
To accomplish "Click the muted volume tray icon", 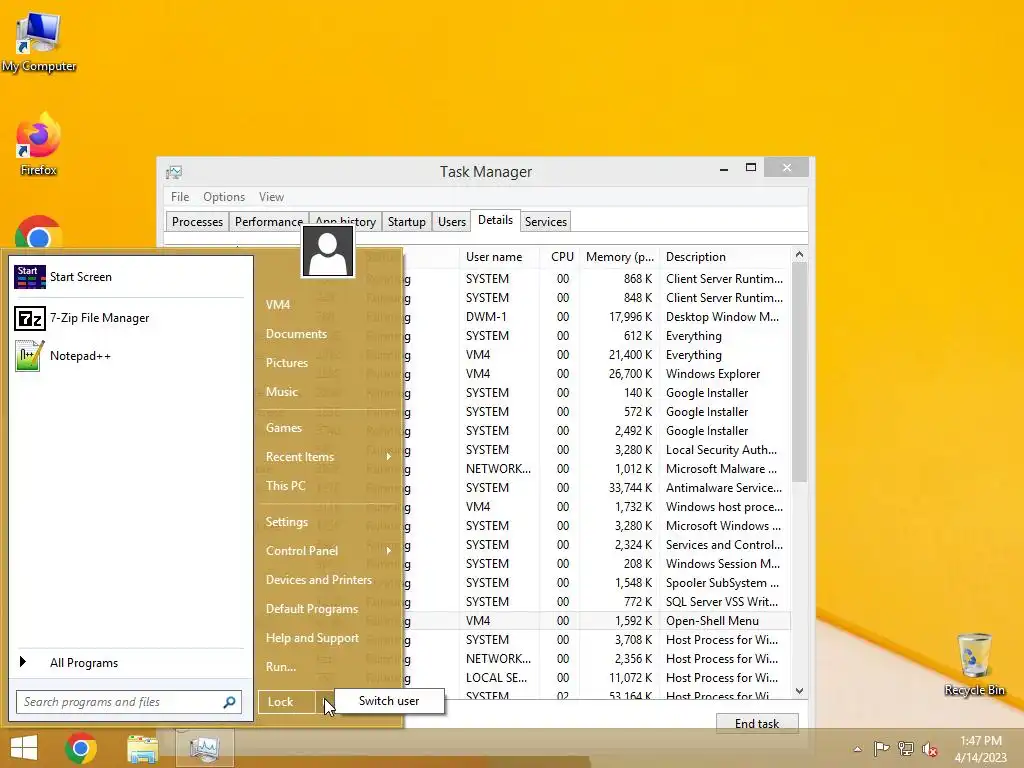I will 930,748.
